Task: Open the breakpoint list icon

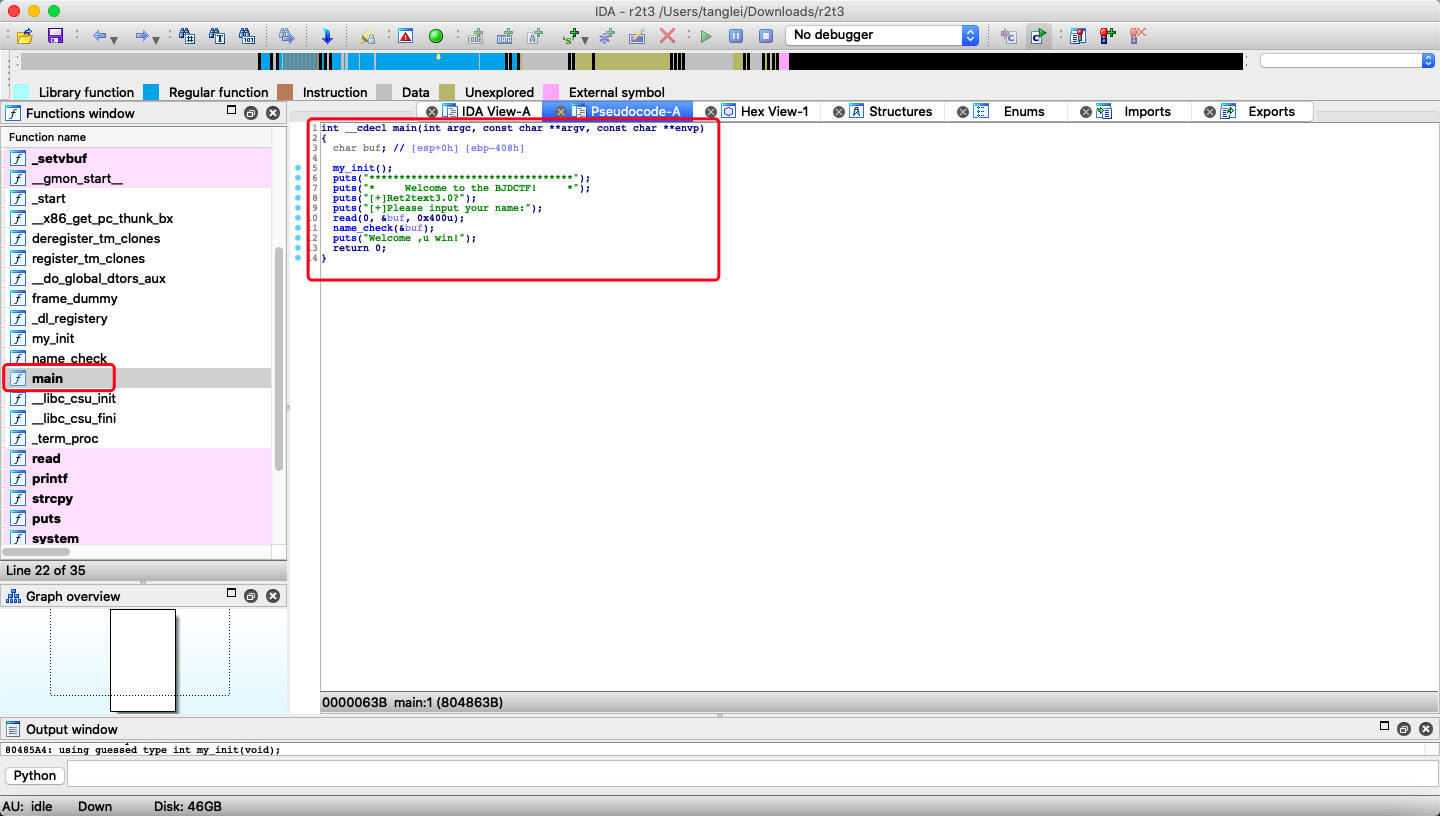Action: pyautogui.click(x=1077, y=36)
